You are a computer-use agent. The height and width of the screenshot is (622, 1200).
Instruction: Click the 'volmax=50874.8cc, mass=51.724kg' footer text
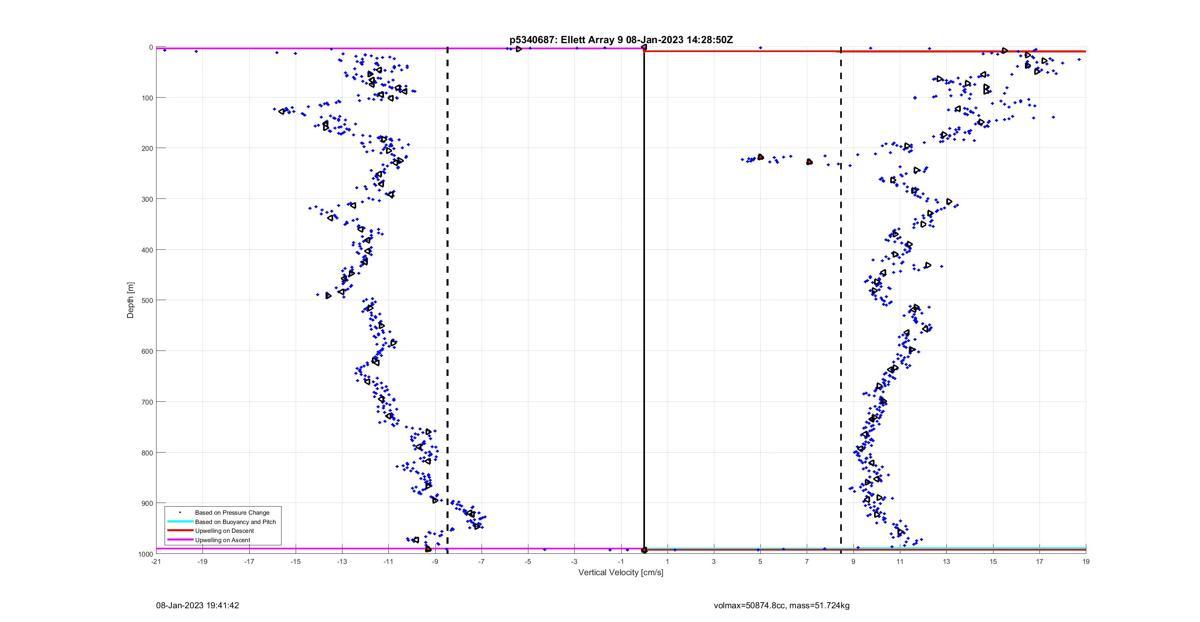point(782,605)
